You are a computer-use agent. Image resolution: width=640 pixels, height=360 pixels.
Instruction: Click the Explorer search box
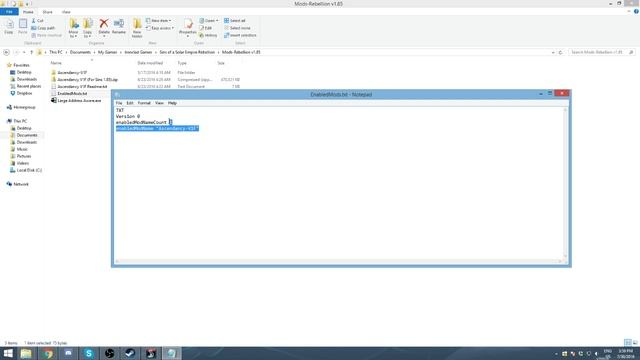[601, 52]
